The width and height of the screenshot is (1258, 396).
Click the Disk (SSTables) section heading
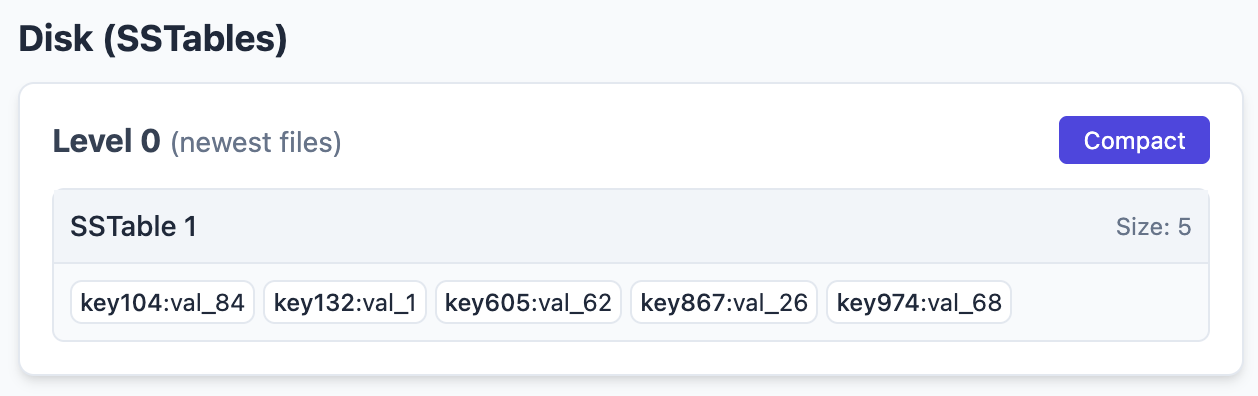click(153, 38)
